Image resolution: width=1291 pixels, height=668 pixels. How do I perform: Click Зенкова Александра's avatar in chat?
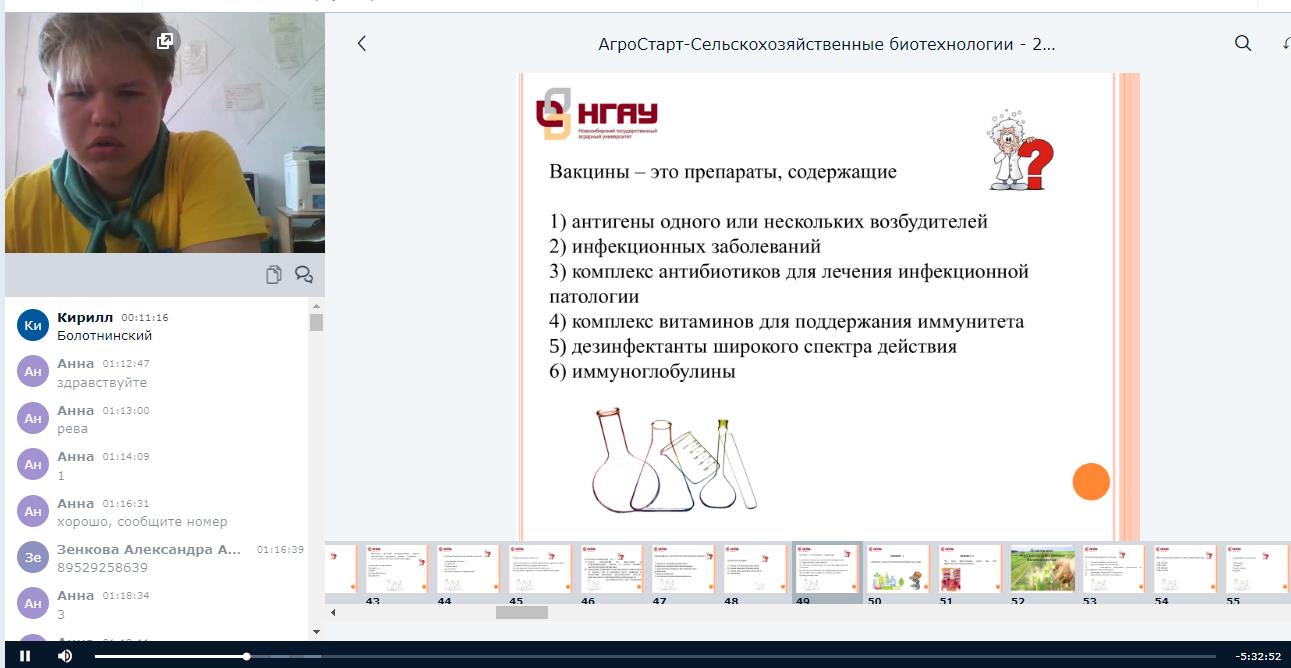33,557
